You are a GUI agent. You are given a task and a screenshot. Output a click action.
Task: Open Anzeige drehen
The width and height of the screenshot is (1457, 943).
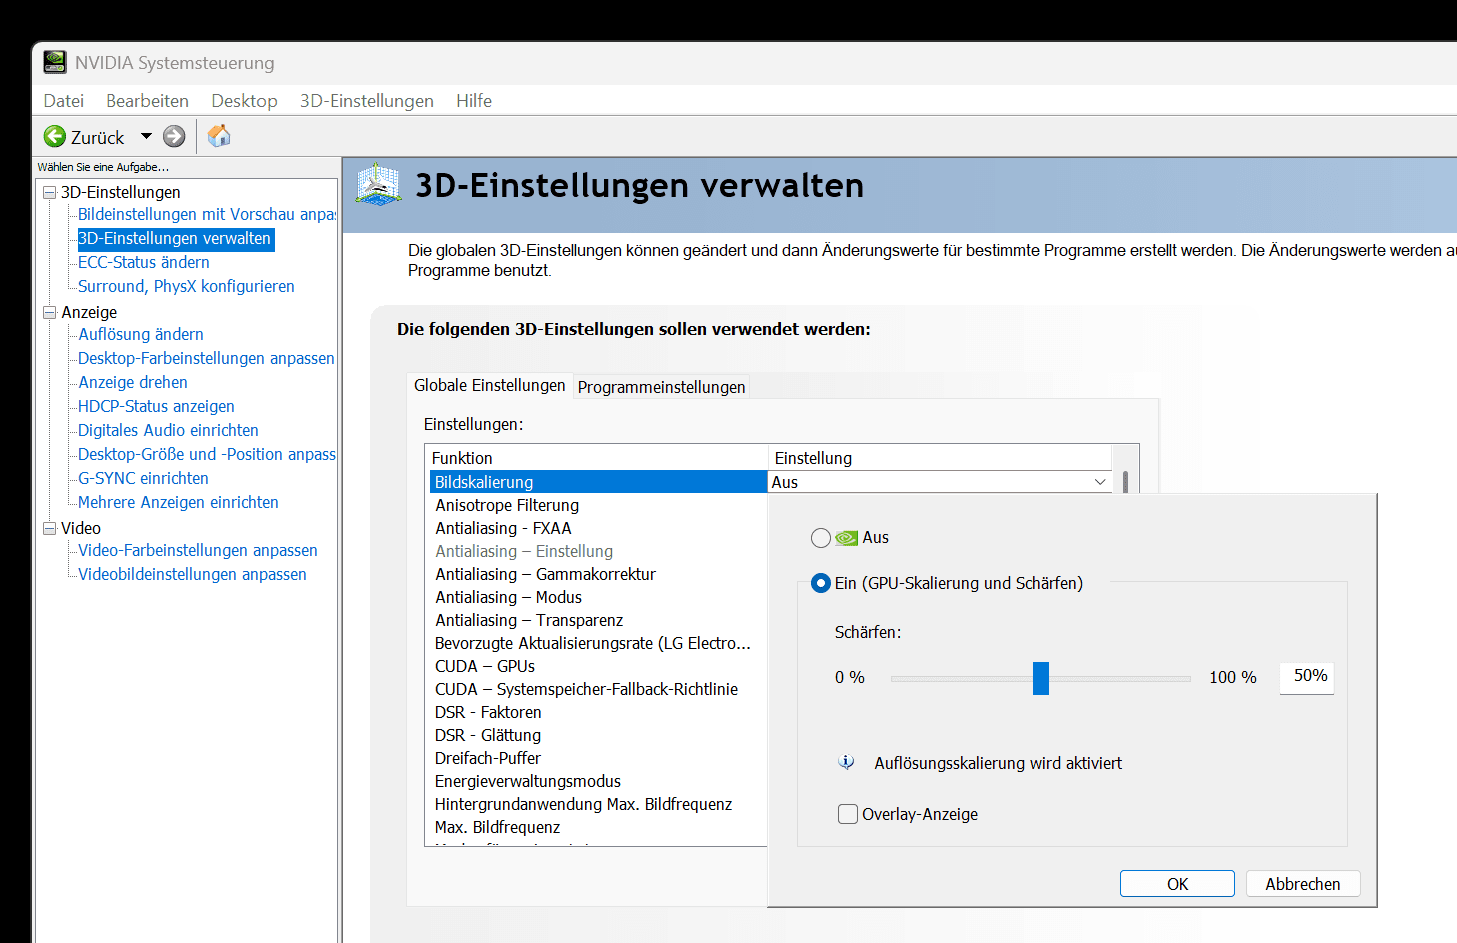(133, 382)
